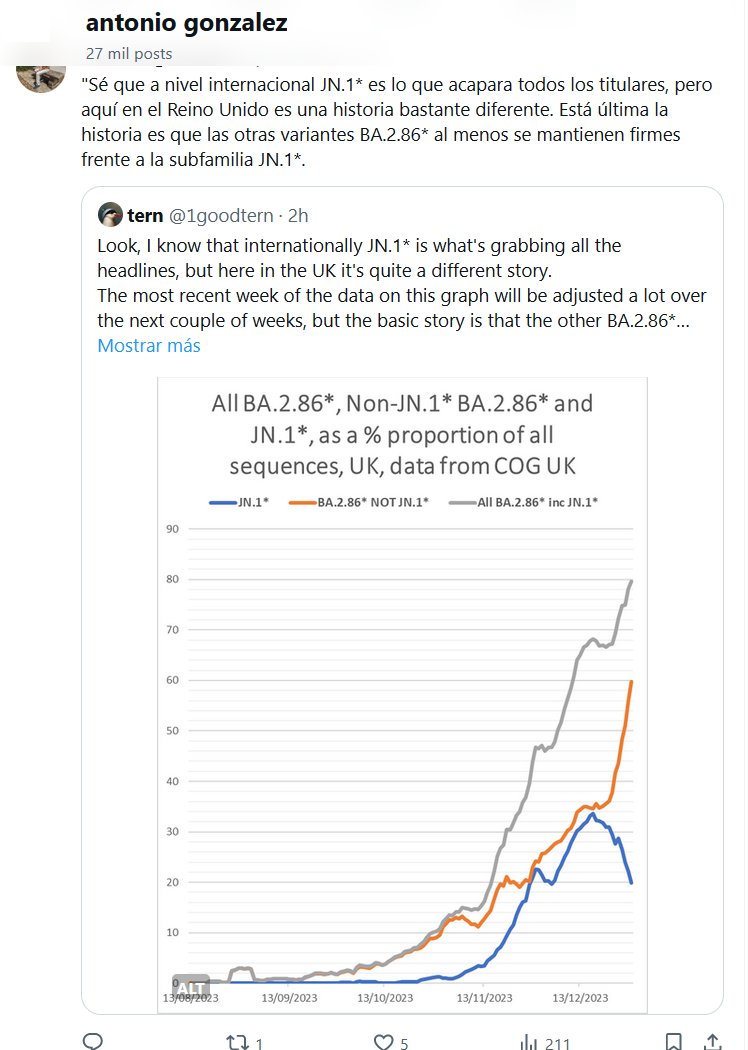Viewport: 748px width, 1050px height.
Task: Click the blue JN.1* legend swatch
Action: (x=224, y=502)
